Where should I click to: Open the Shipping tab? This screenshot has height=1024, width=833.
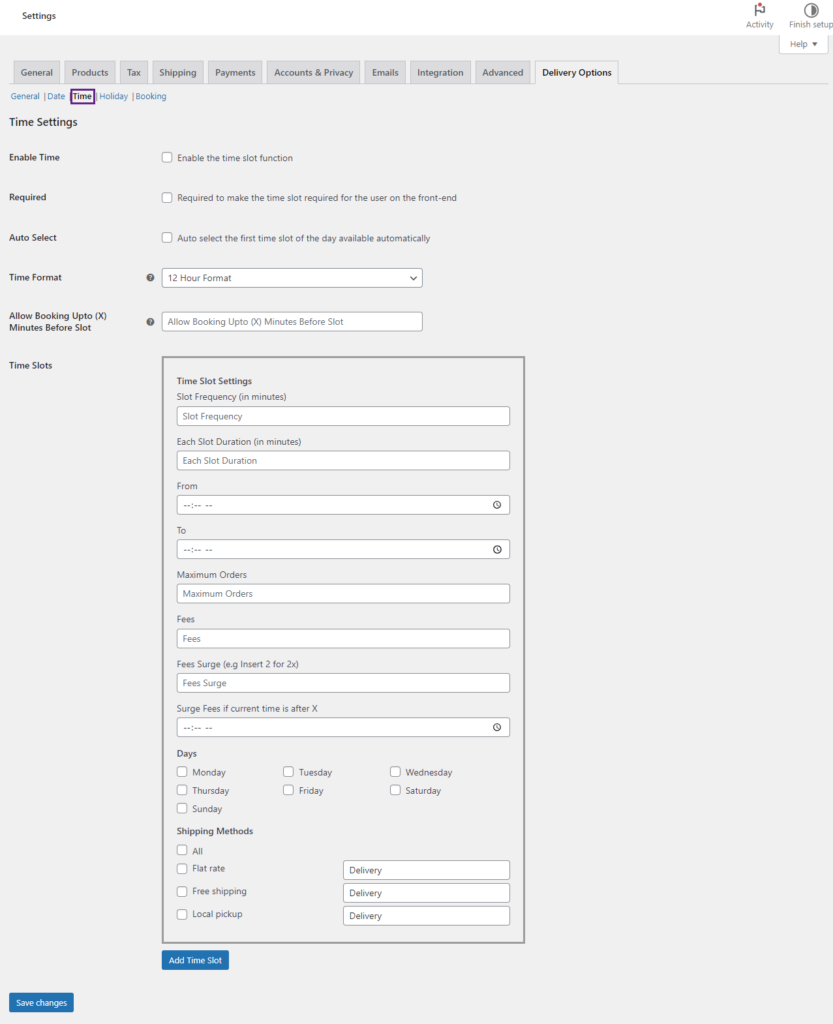178,72
